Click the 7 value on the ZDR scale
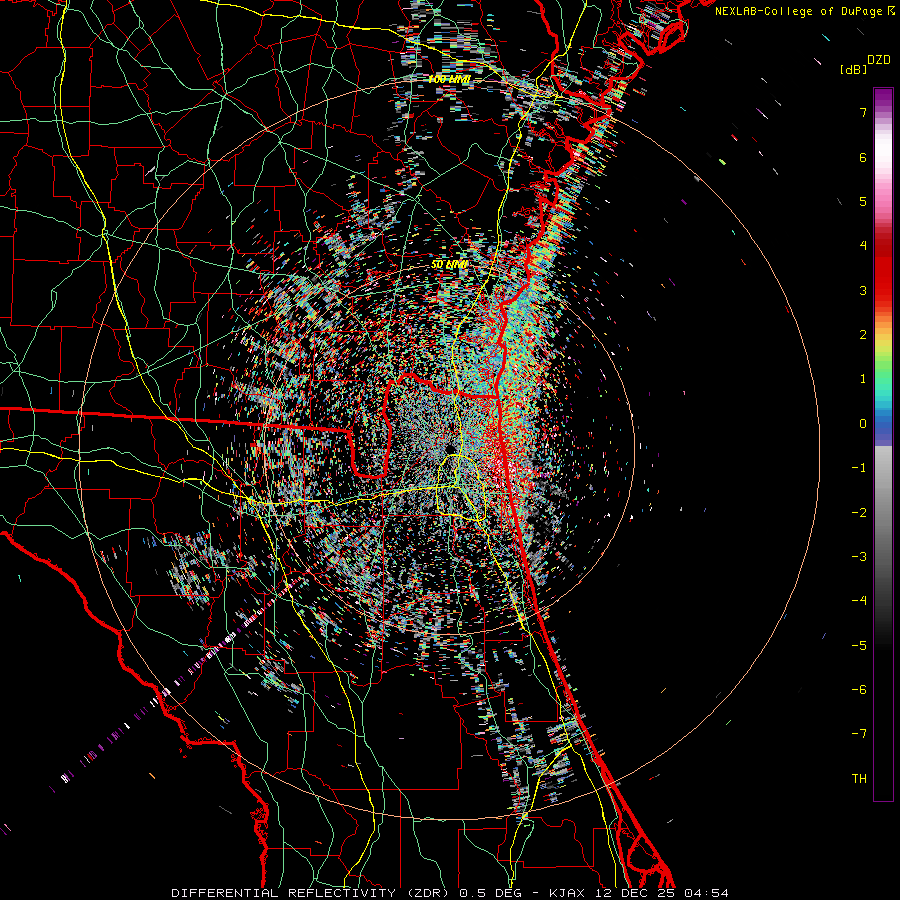 click(x=863, y=112)
